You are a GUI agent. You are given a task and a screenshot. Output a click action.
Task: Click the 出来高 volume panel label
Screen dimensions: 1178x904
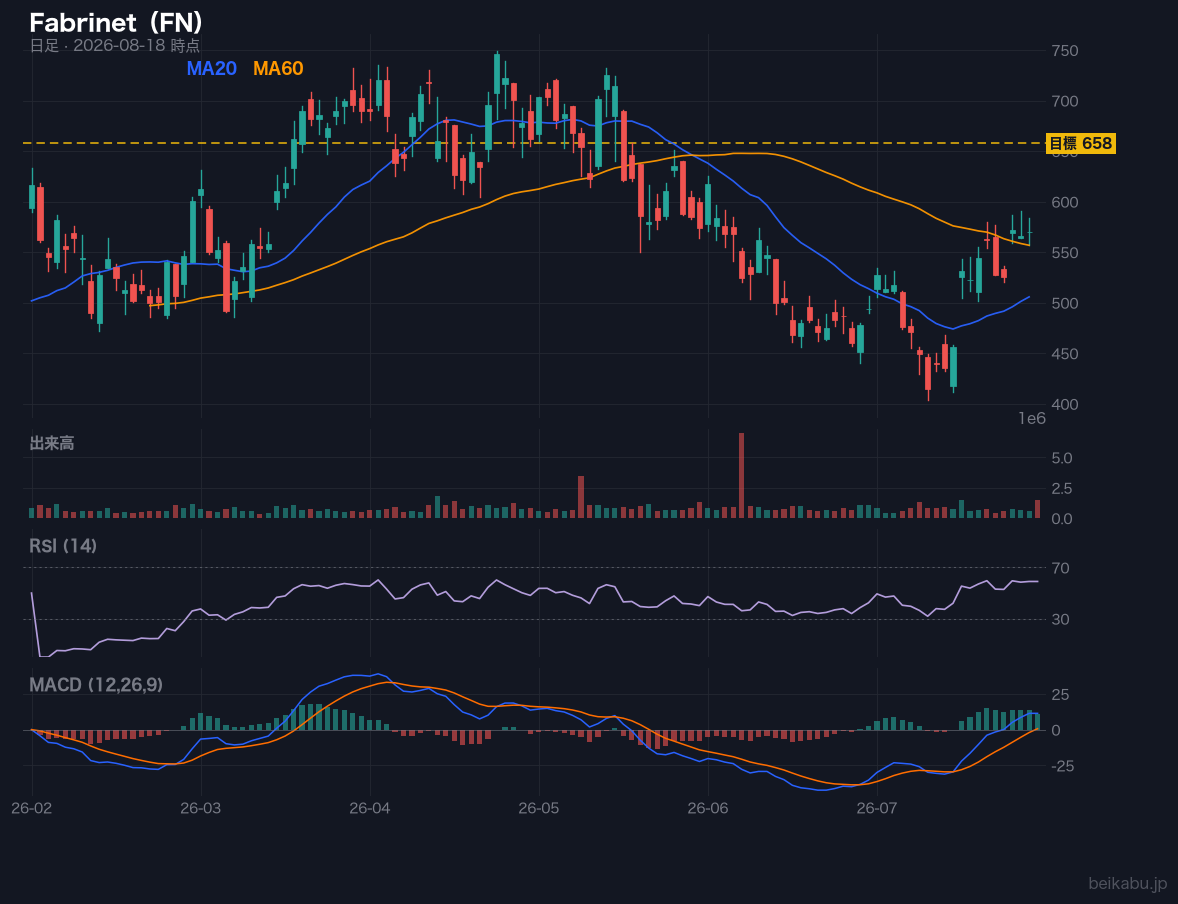coord(52,443)
